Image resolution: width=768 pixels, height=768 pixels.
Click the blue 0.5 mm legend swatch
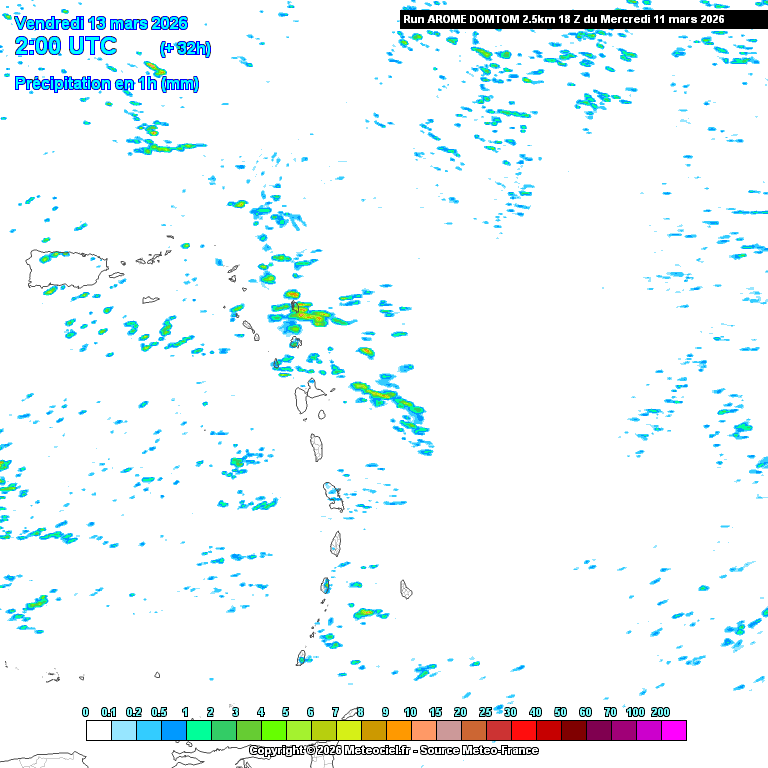click(x=173, y=731)
